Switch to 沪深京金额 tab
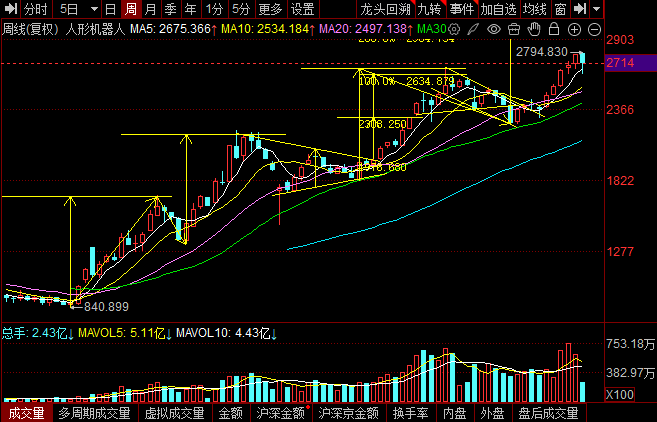Screen dimensions: 657x422 [x=348, y=413]
